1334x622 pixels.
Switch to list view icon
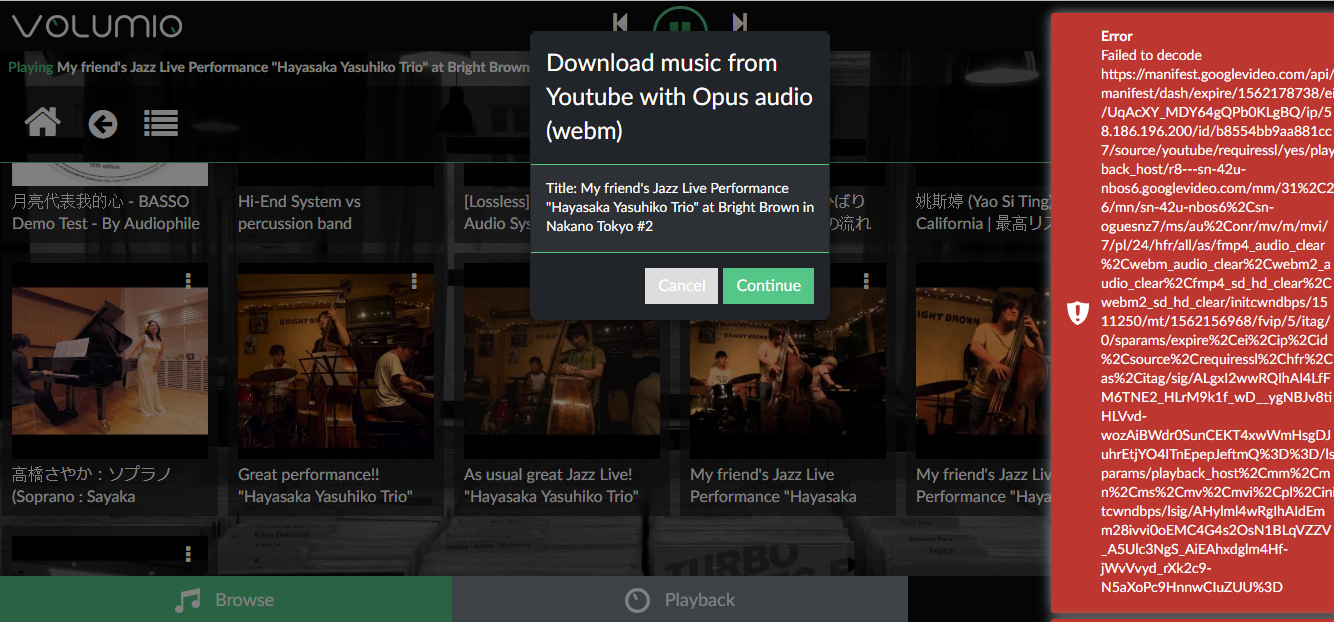(x=161, y=123)
